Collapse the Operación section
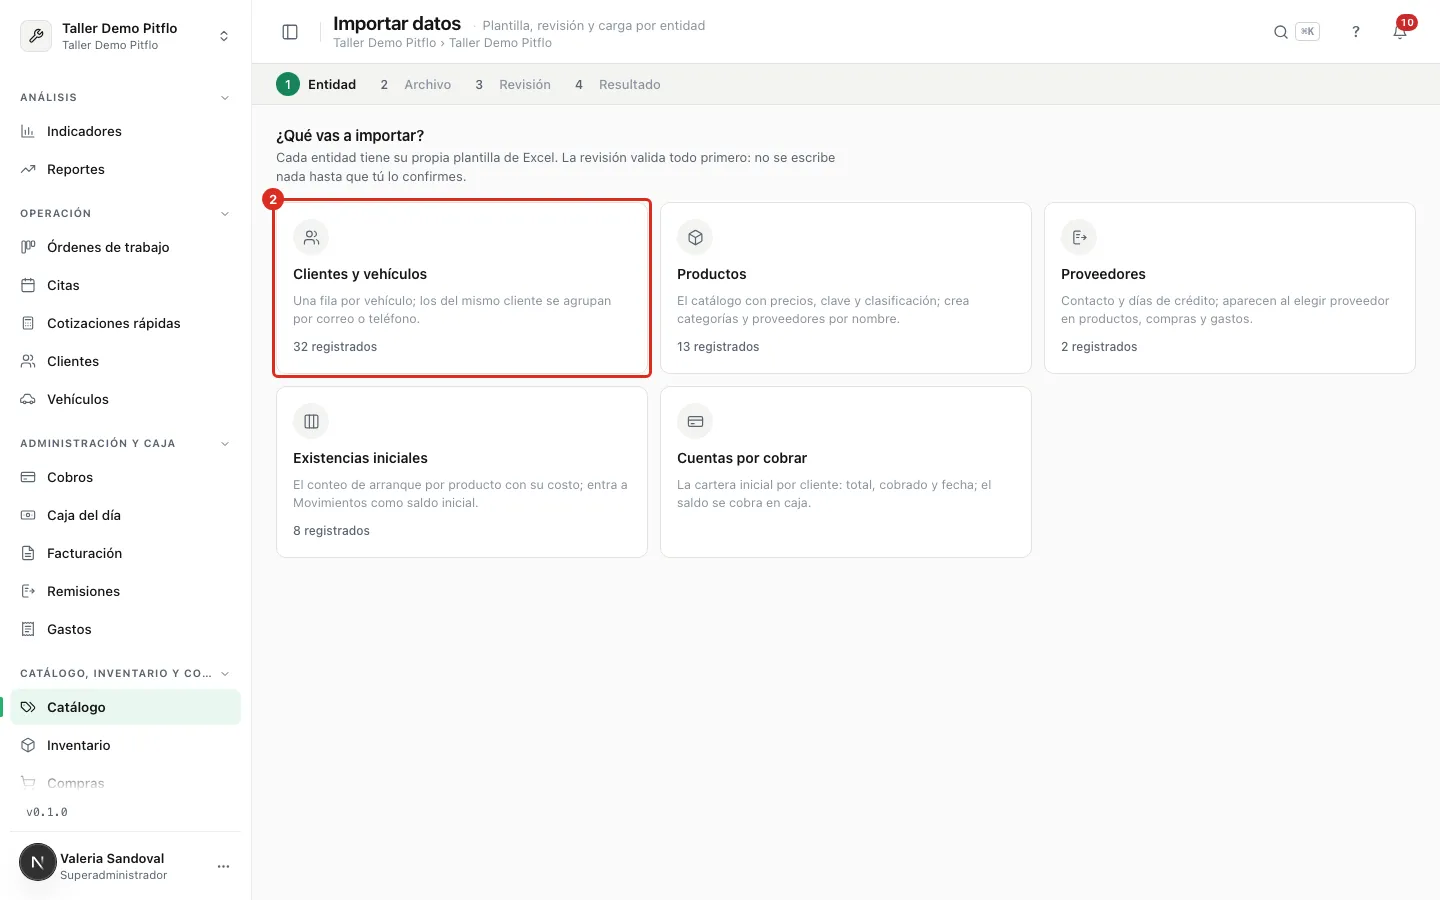 [x=225, y=214]
